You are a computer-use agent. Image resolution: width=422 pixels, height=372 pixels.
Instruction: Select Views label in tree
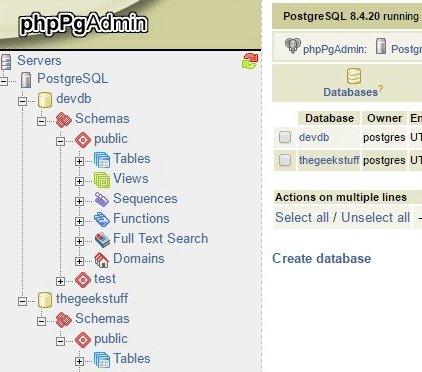(131, 179)
